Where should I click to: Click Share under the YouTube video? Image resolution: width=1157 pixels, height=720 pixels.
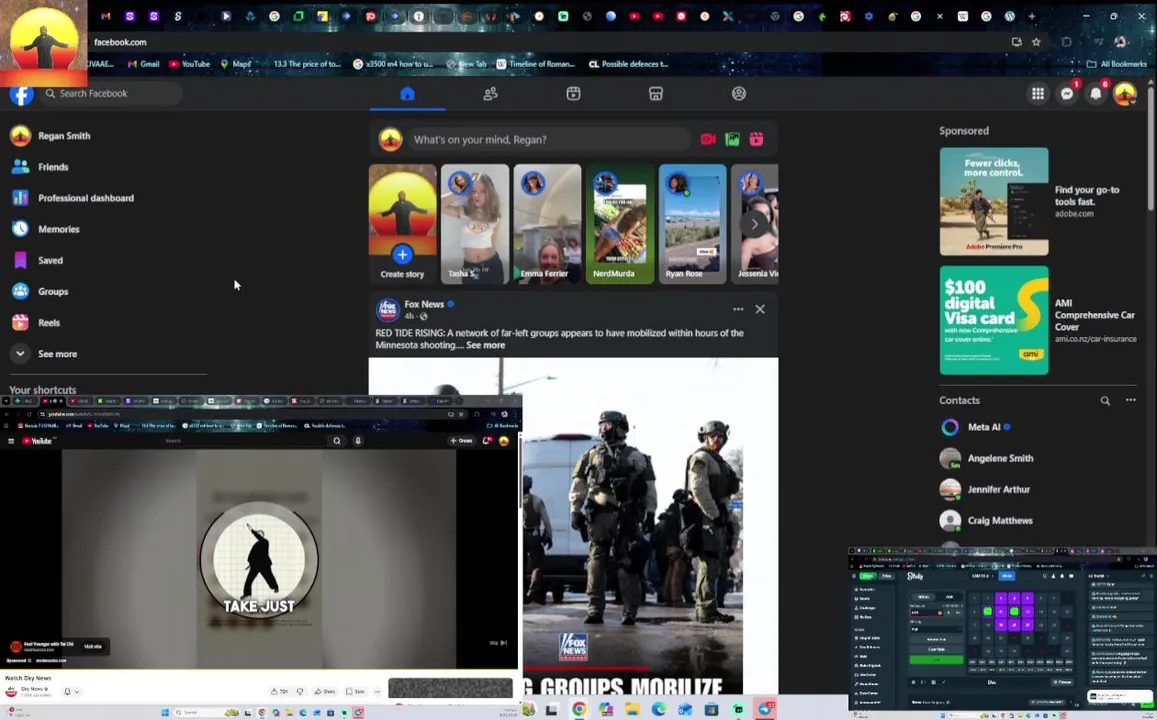click(x=325, y=692)
